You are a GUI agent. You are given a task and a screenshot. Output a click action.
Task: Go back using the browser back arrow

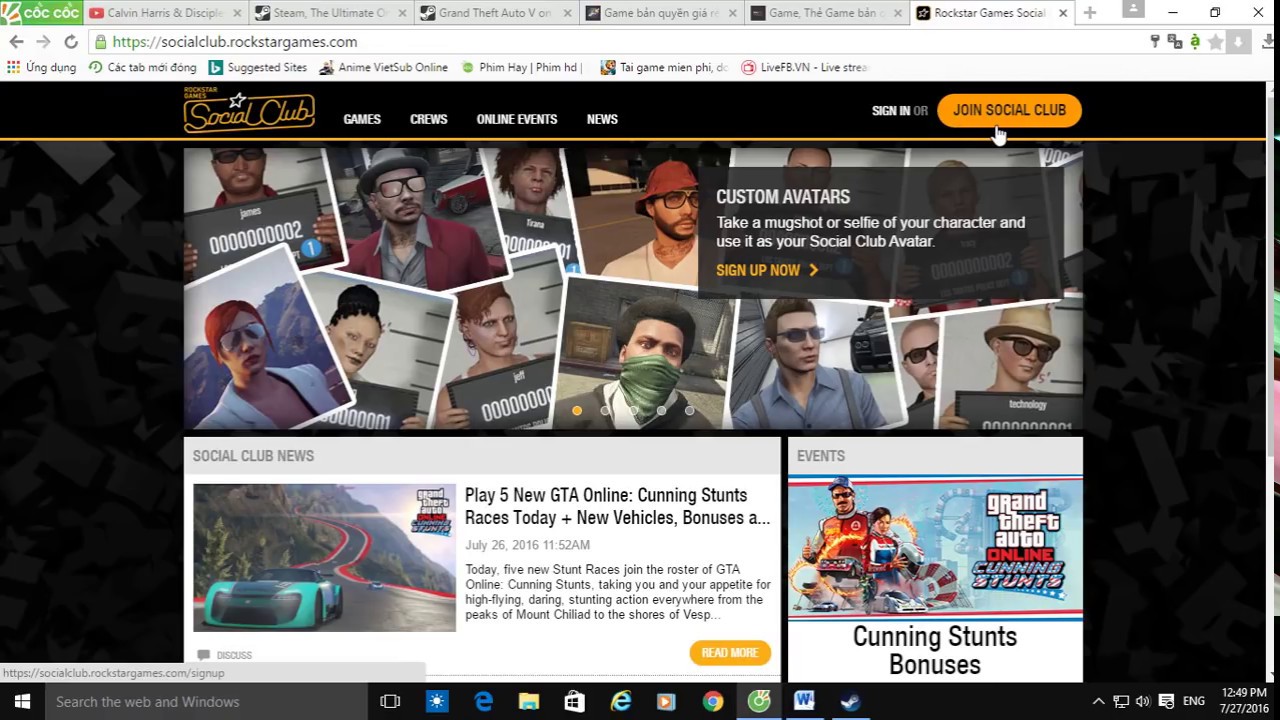point(16,42)
